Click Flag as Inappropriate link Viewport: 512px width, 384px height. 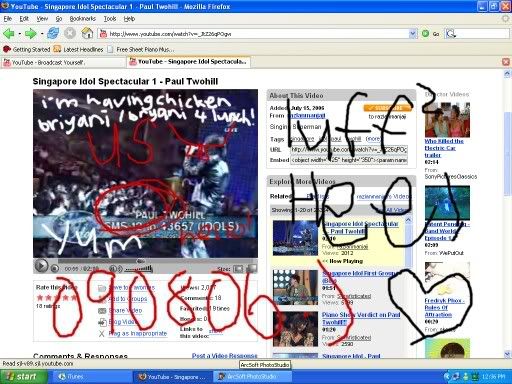138,333
